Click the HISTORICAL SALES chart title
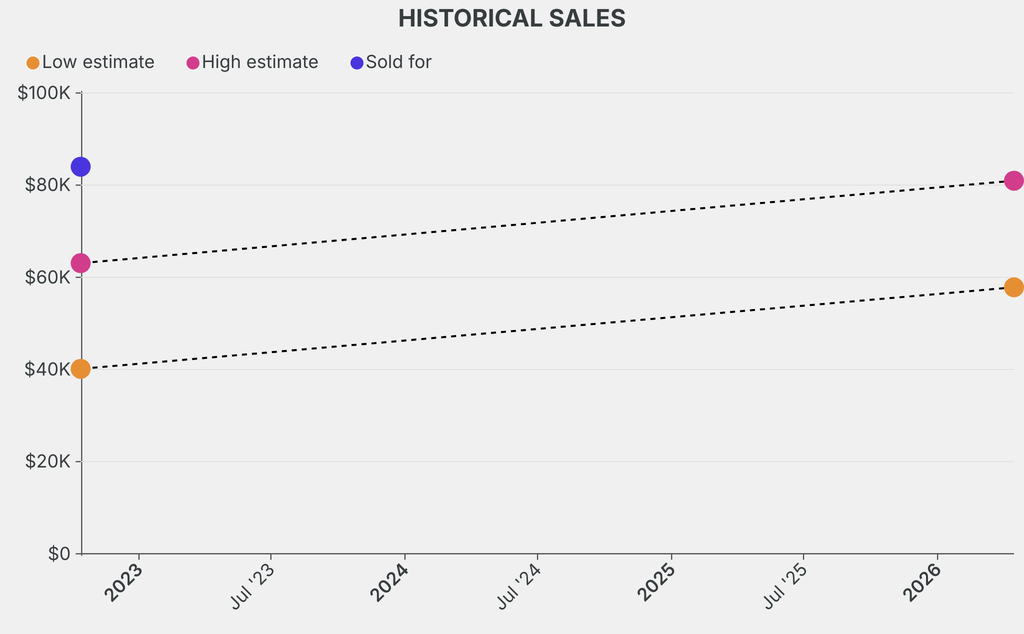The height and width of the screenshot is (634, 1024). click(512, 18)
